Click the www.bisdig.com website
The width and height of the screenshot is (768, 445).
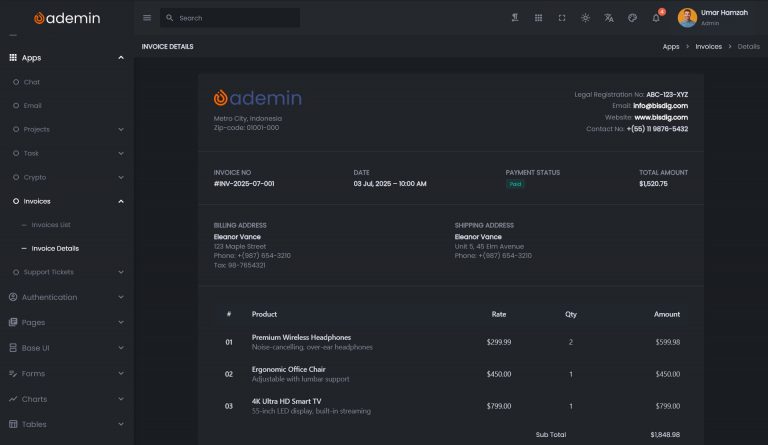pos(661,117)
